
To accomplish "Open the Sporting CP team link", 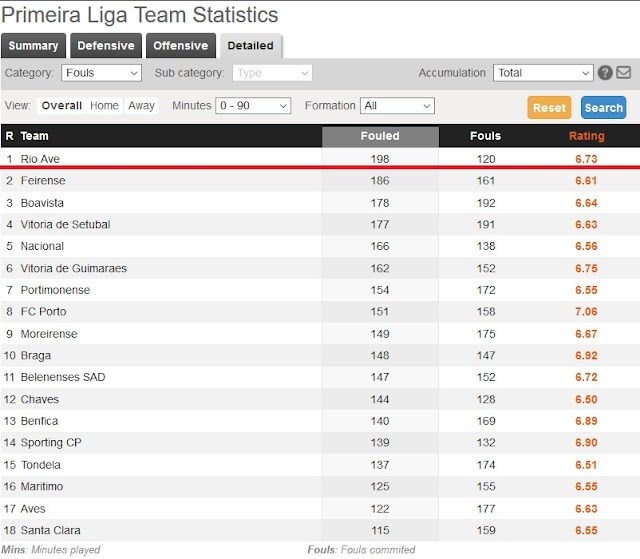I will (x=51, y=443).
